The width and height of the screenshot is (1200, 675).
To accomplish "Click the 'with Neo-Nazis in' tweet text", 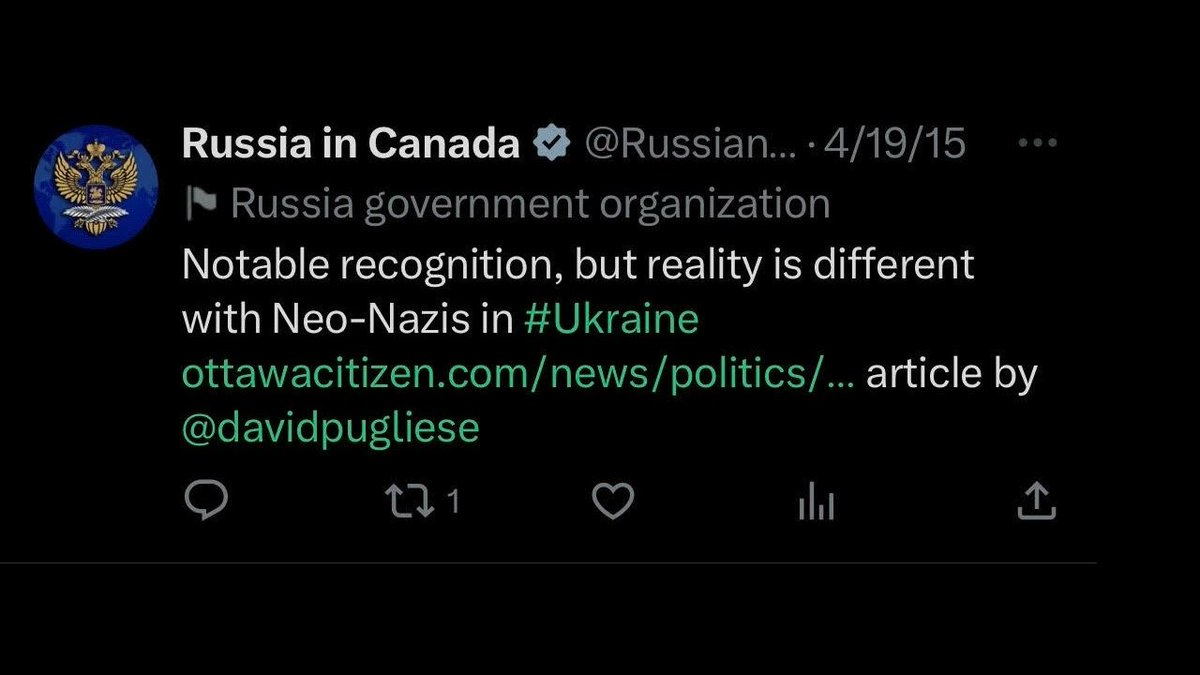I will [349, 320].
